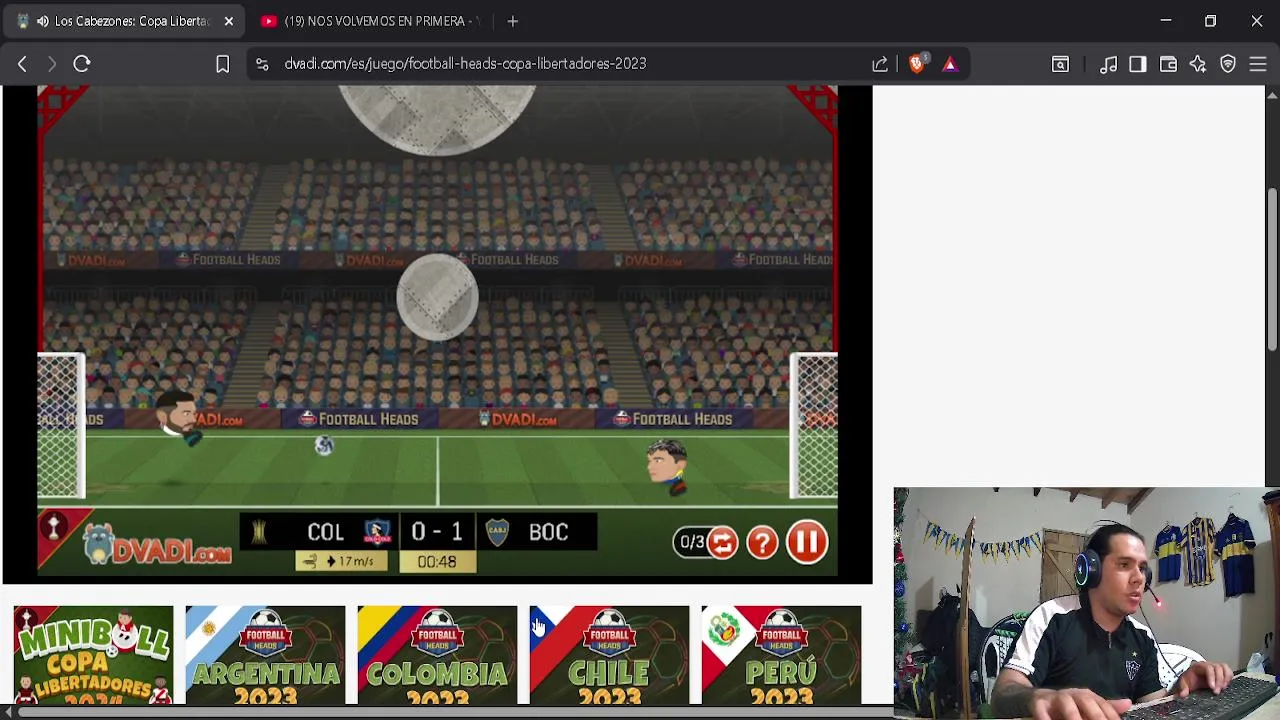Viewport: 1280px width, 720px height.
Task: Click the 0 - 1 score display
Action: click(x=436, y=532)
